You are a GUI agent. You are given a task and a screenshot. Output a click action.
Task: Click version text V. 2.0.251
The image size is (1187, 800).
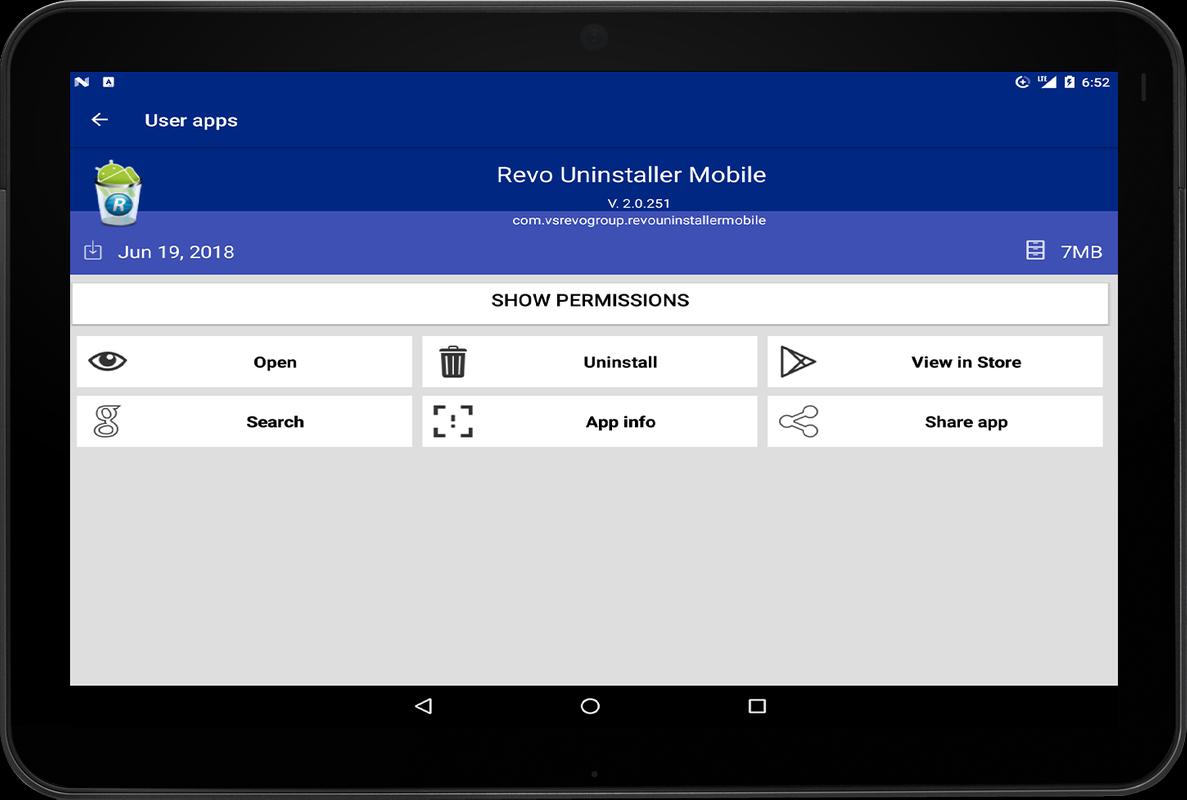pyautogui.click(x=638, y=203)
